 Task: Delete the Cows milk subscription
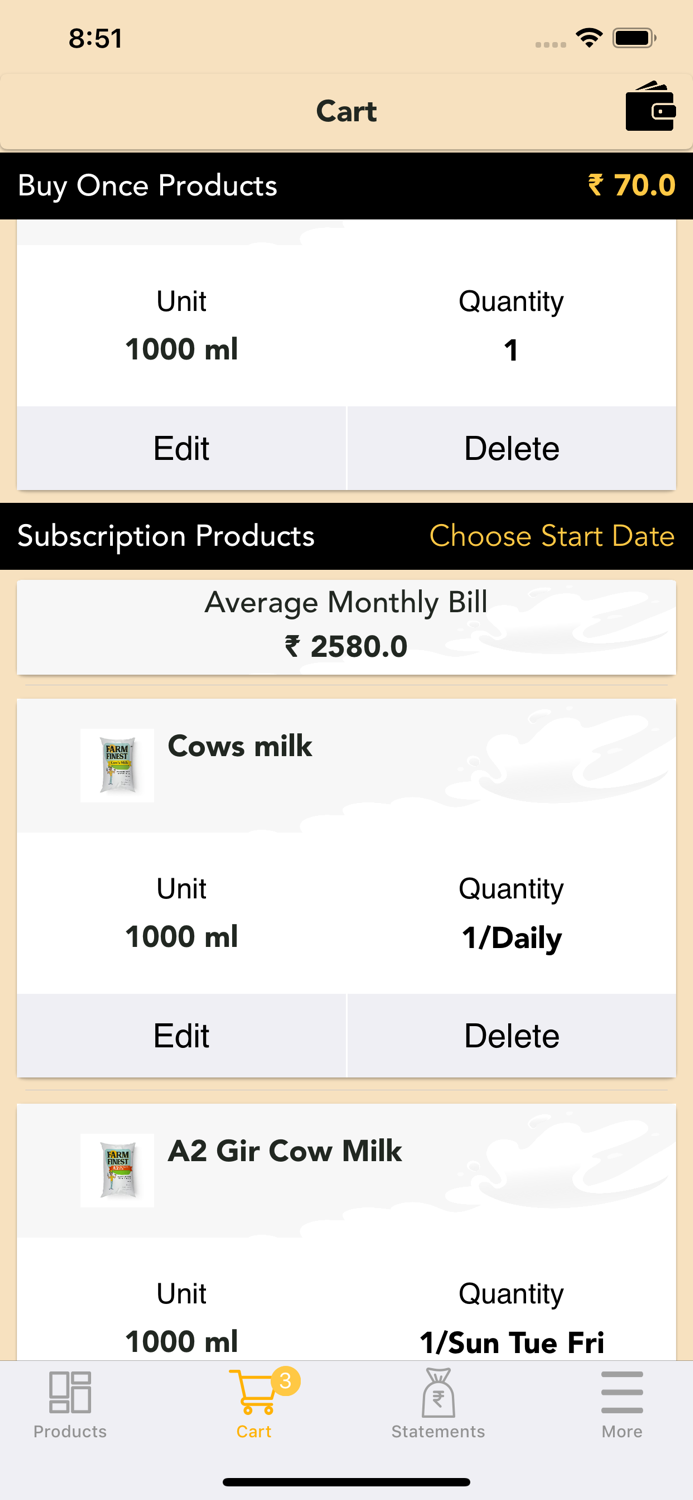511,1035
